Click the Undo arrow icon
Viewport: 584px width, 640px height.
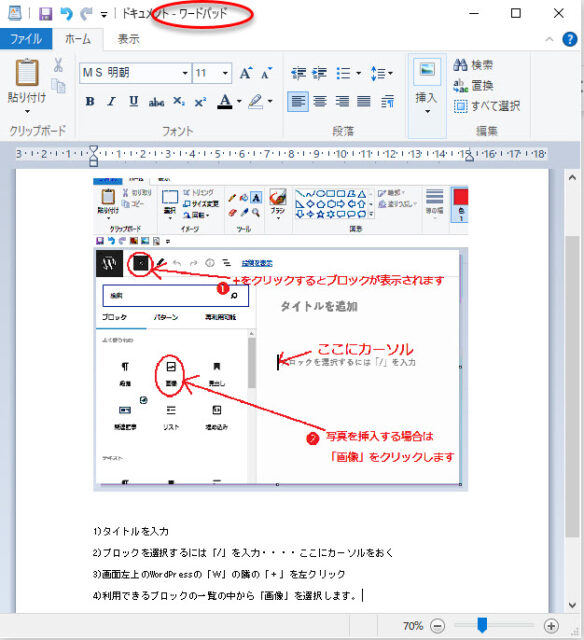pyautogui.click(x=66, y=14)
